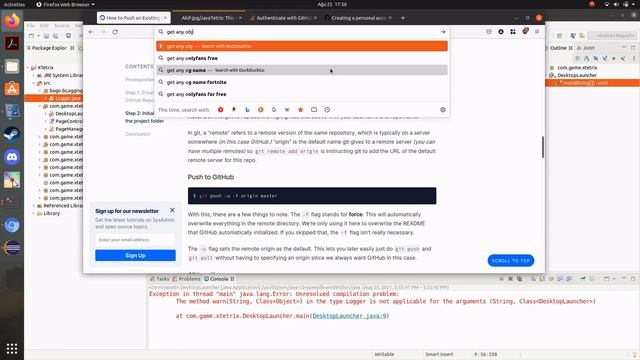Open the Firefox Web Browser app menu dropdown

tap(65, 4)
